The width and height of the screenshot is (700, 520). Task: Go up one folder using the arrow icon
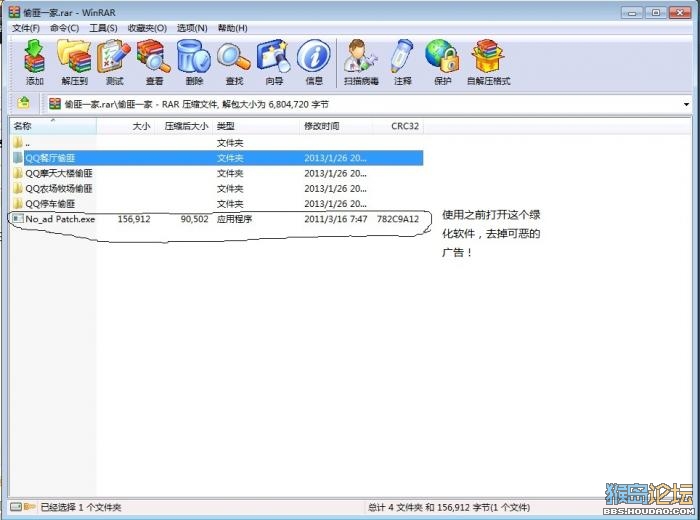[24, 103]
